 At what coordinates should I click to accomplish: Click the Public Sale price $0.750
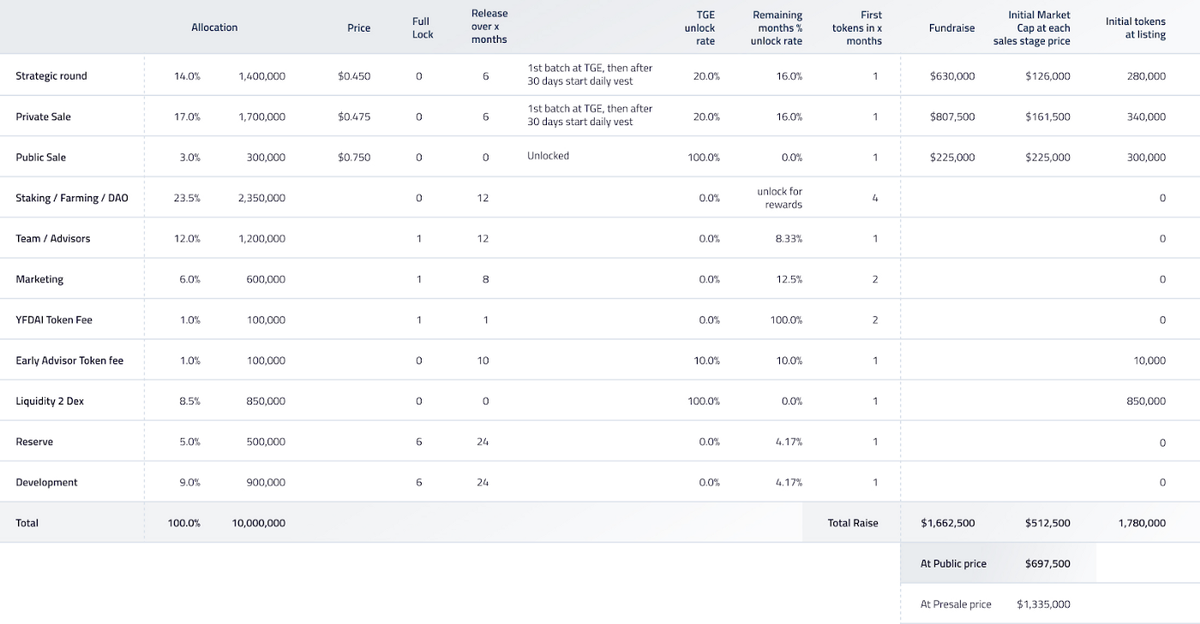tap(354, 157)
